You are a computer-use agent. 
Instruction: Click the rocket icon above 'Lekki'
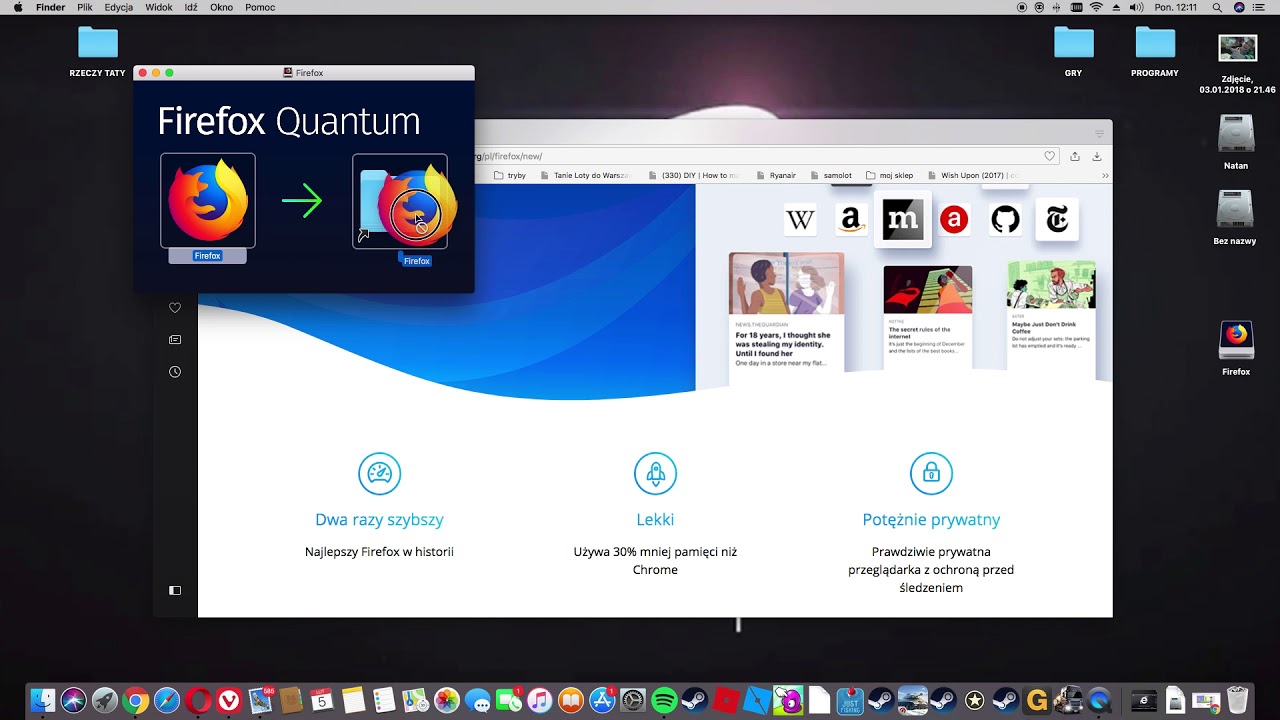coord(655,474)
